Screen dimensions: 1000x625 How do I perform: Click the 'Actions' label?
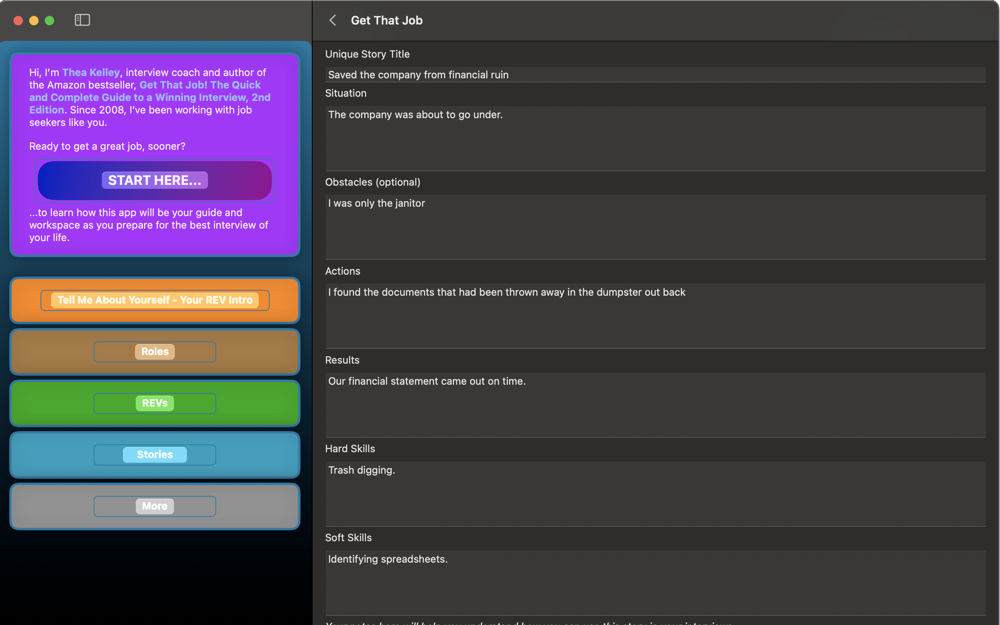click(342, 271)
